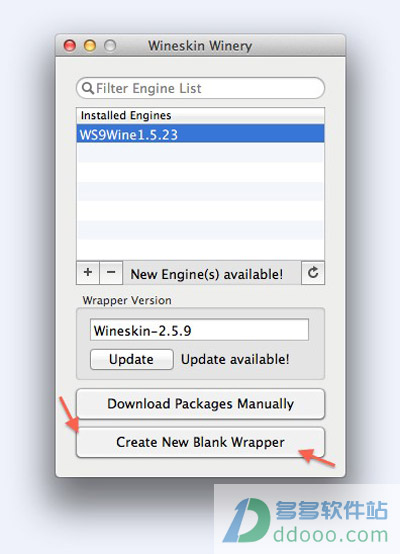Click the Wineskin-2.5.9 wrapper version field
This screenshot has width=400, height=554.
point(199,330)
